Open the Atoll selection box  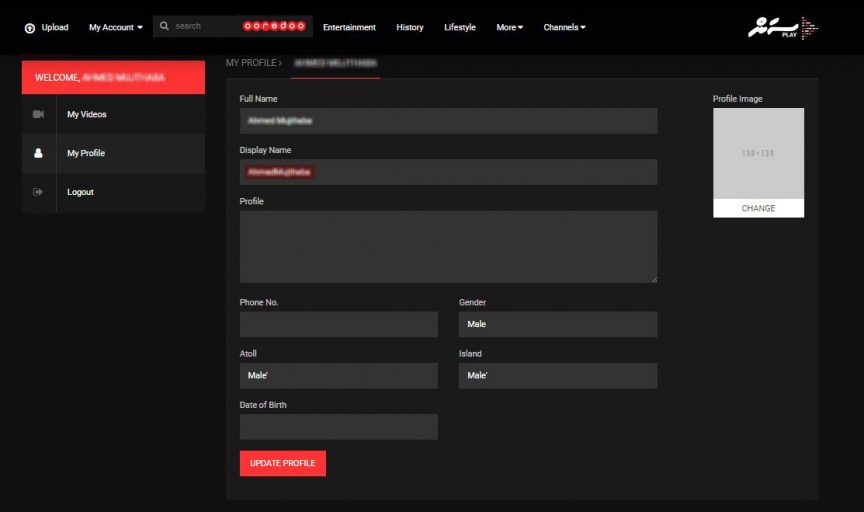pos(338,376)
